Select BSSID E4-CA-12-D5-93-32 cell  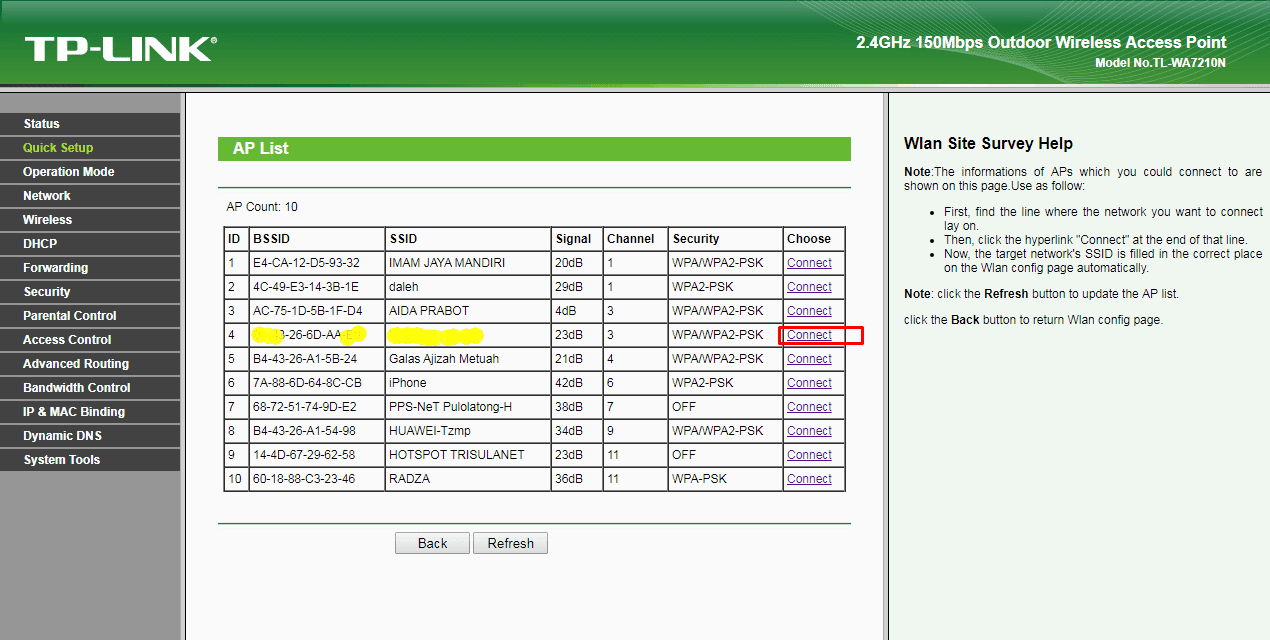click(x=317, y=263)
